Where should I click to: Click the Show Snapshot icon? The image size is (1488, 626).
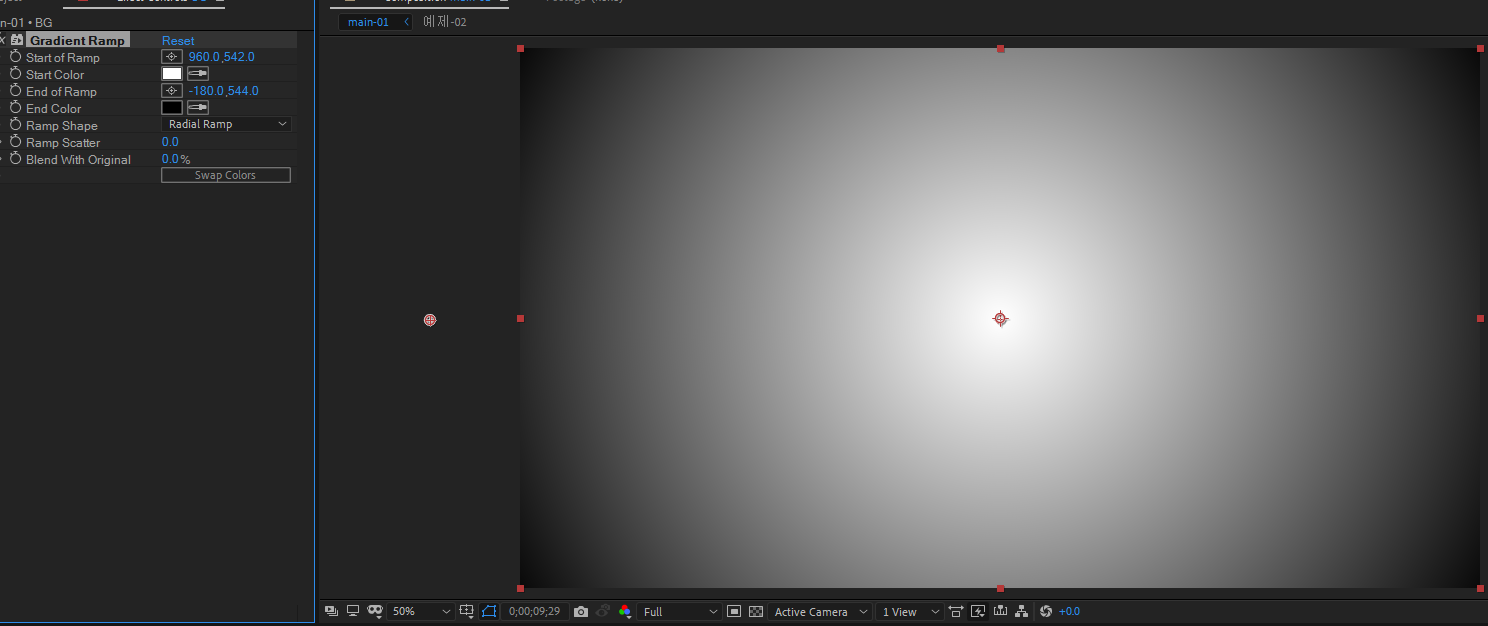(603, 611)
